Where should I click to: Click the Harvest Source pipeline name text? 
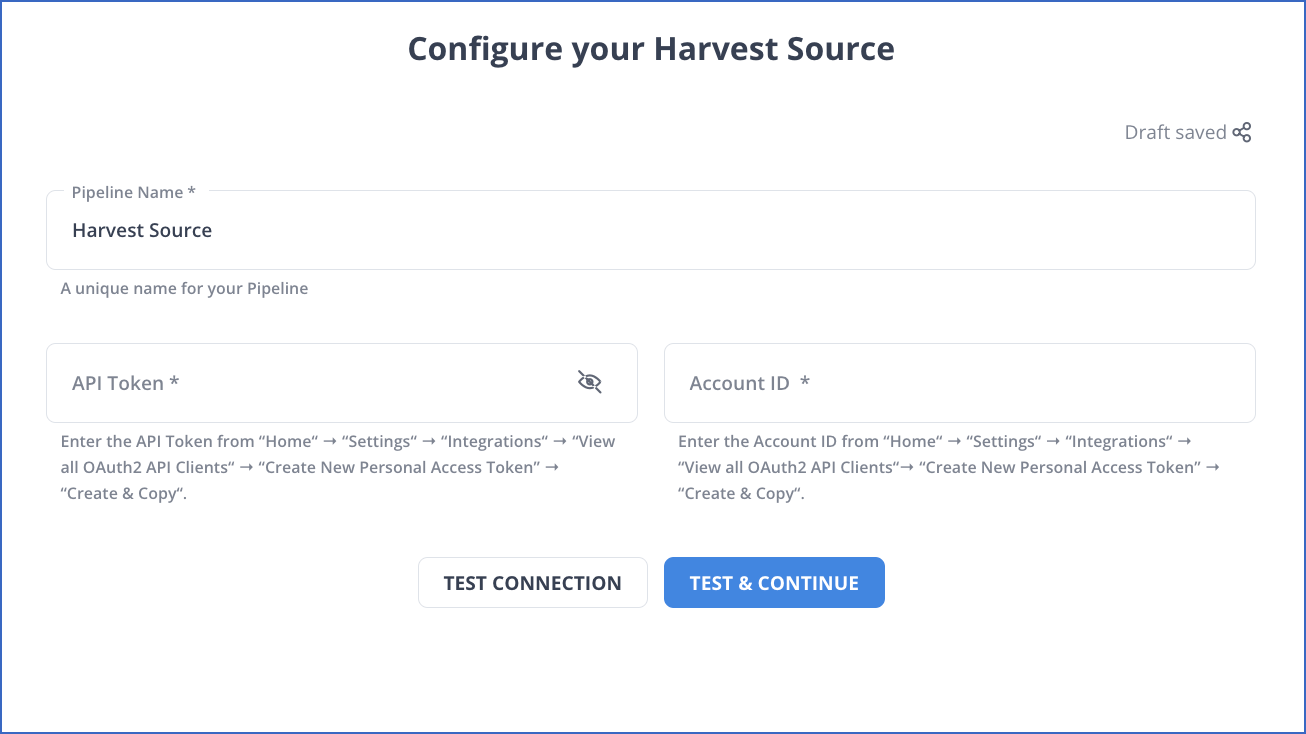click(x=141, y=230)
